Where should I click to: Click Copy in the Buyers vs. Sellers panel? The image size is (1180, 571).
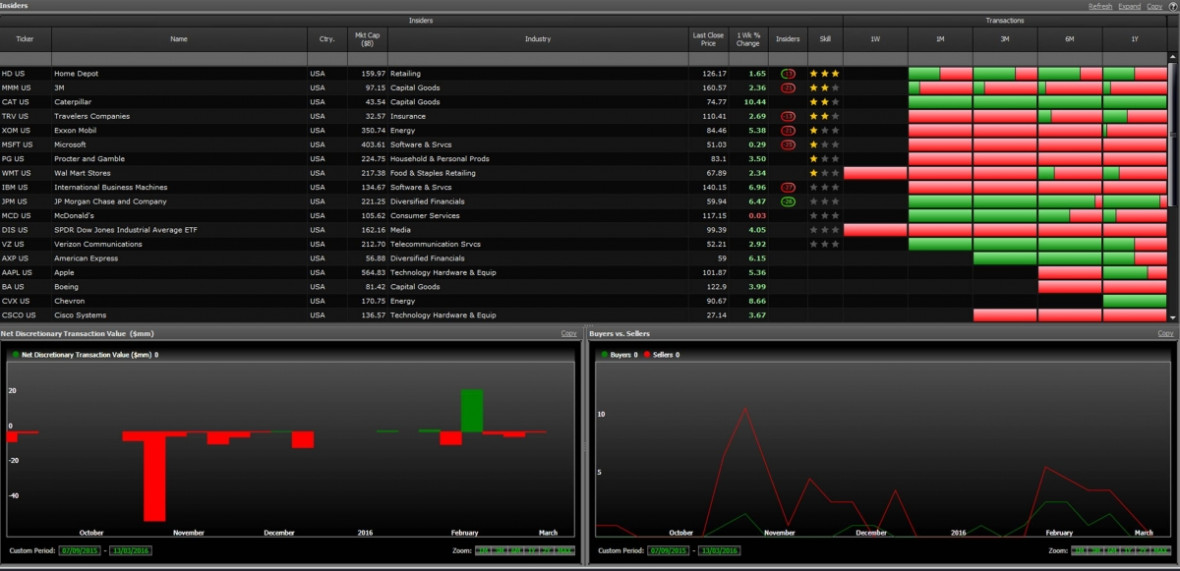click(1165, 333)
